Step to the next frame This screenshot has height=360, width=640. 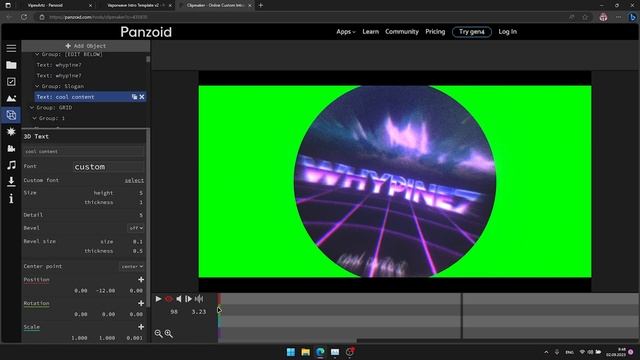(188, 299)
